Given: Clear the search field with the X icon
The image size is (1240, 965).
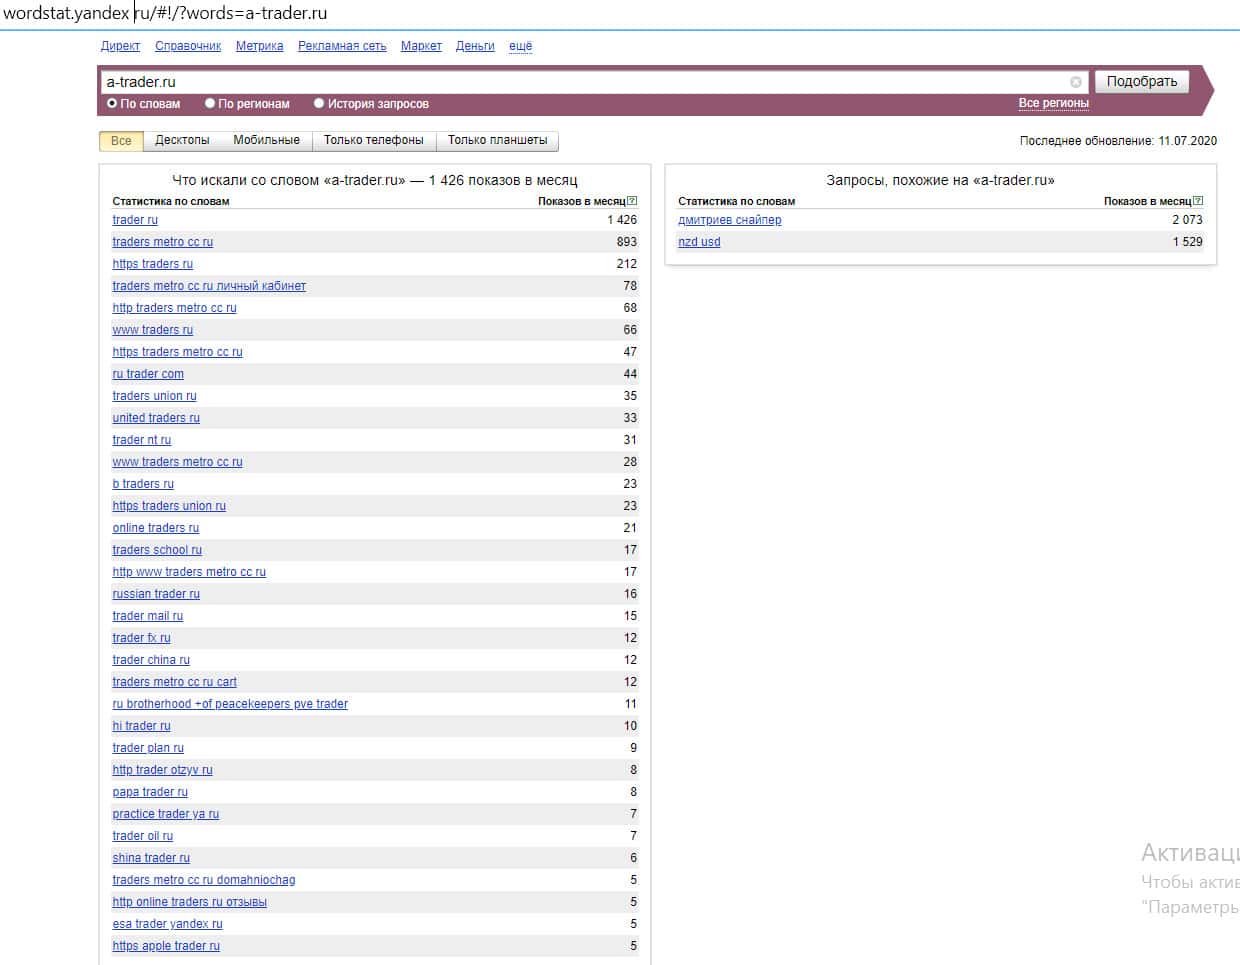Looking at the screenshot, I should tap(1076, 82).
